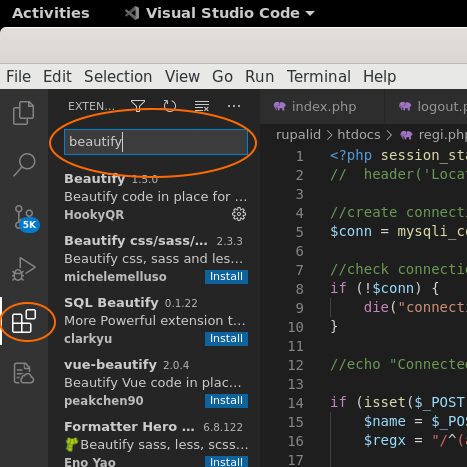Open the Search view in activity bar
467x467 pixels.
tap(24, 165)
